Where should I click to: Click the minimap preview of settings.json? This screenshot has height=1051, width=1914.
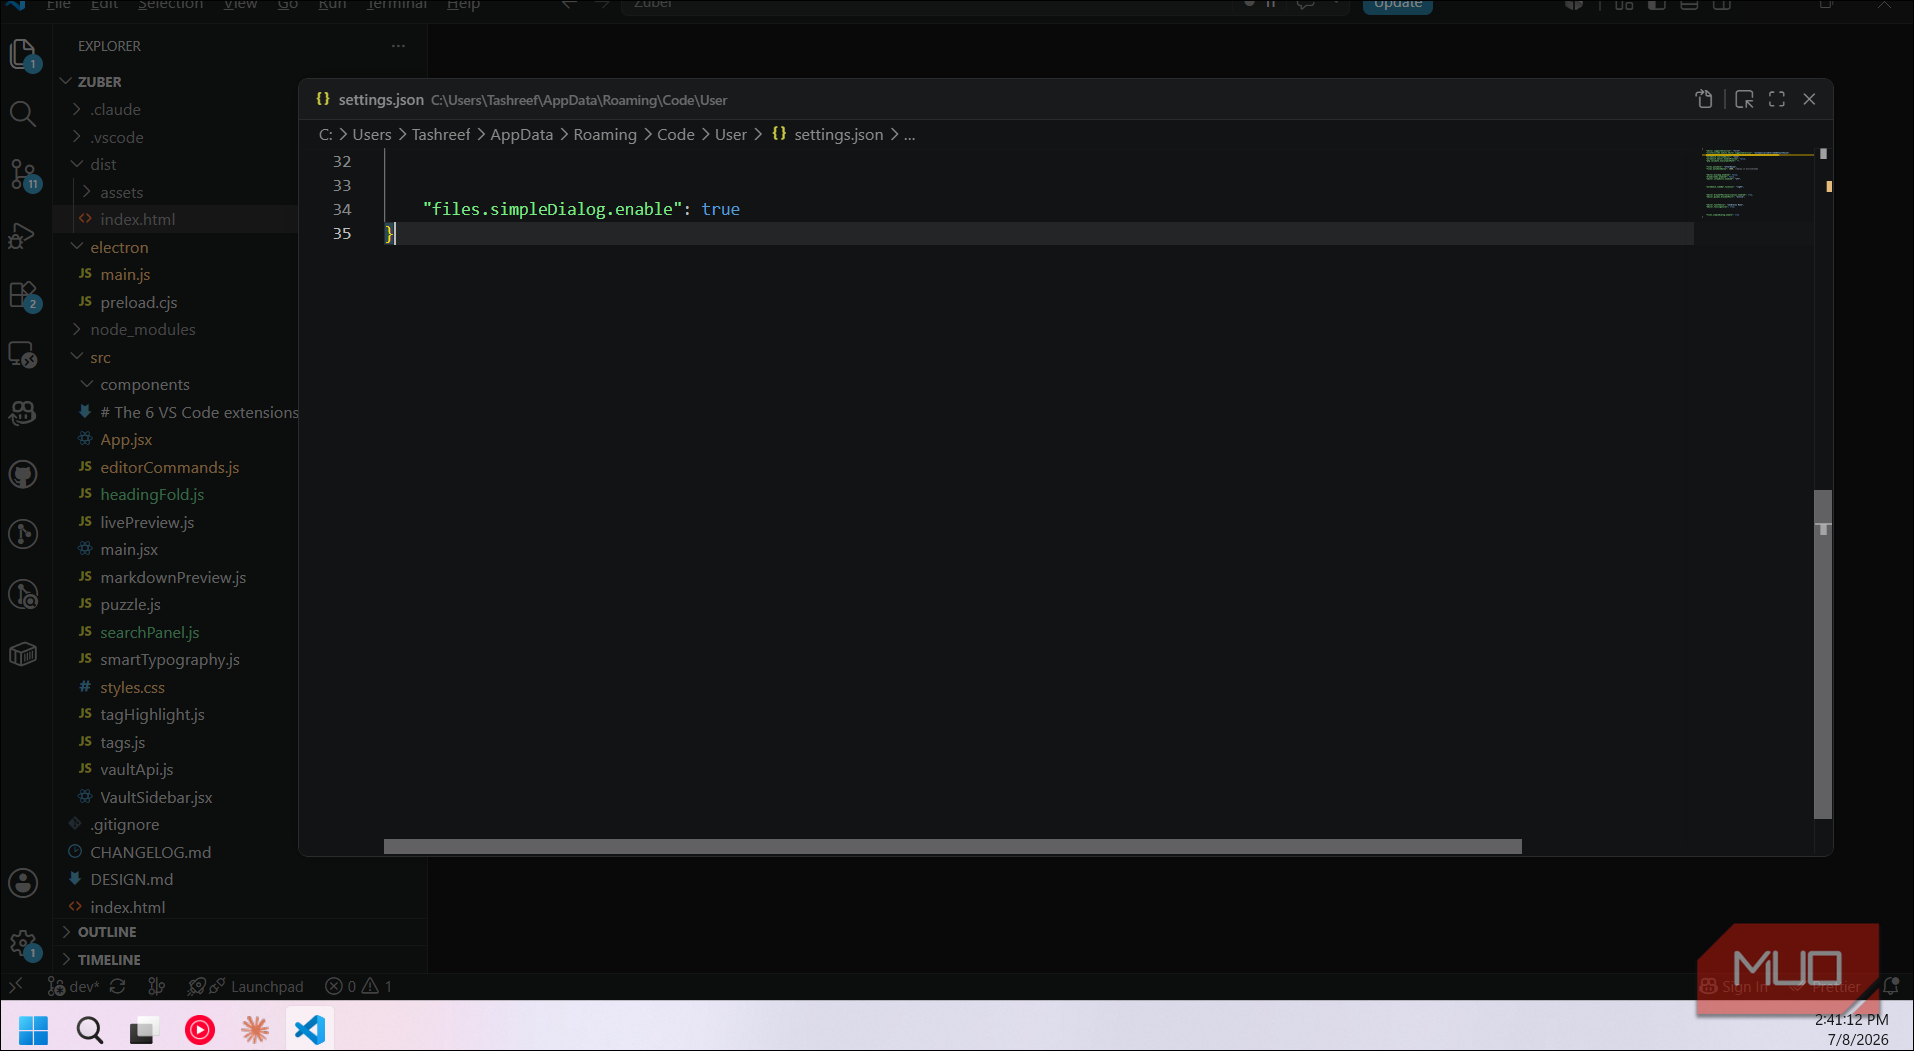click(x=1758, y=183)
